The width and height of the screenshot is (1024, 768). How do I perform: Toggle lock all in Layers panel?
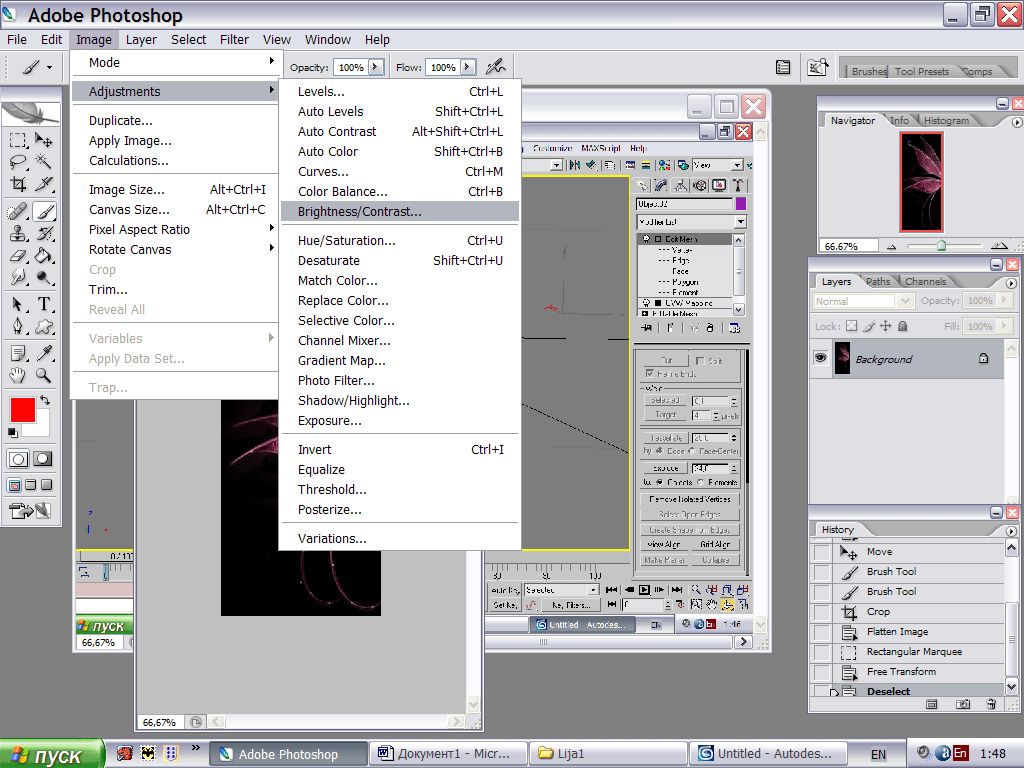pyautogui.click(x=903, y=326)
